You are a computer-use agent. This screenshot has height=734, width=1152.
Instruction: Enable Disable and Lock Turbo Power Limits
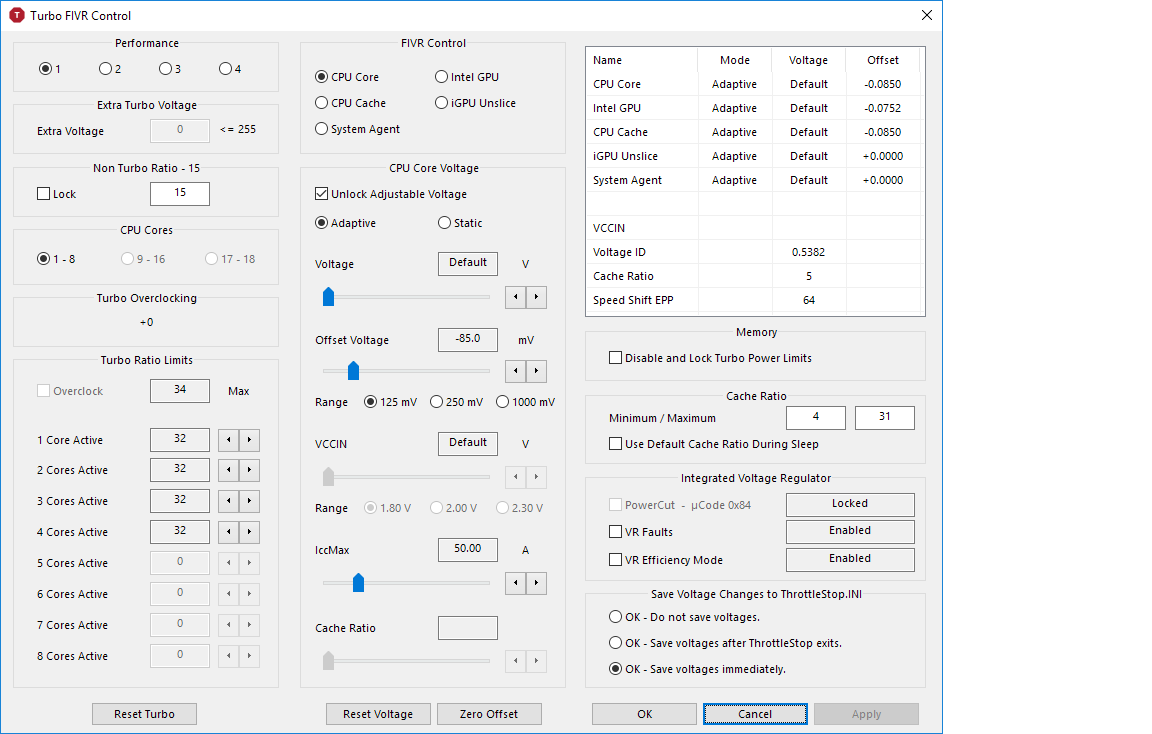(x=615, y=358)
